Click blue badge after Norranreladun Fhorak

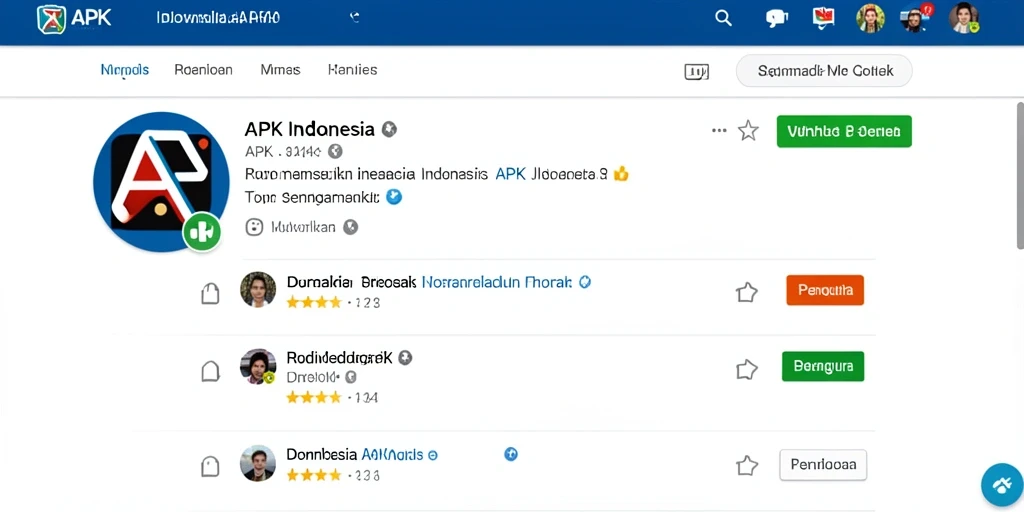click(585, 282)
